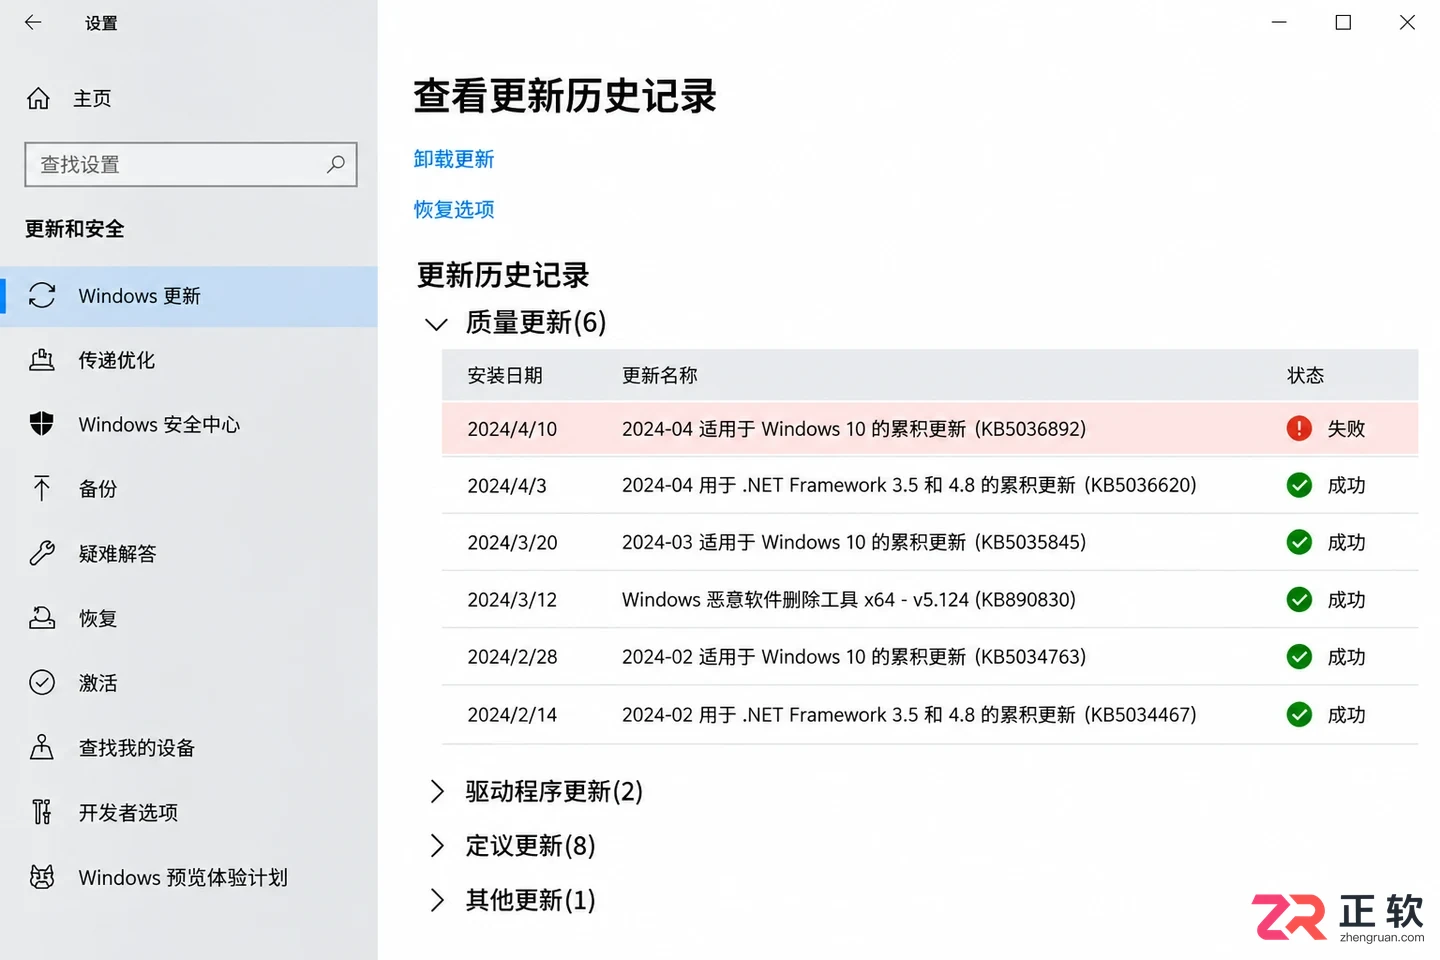Open the 激活 settings page
Screen dimensions: 1440x960
[98, 682]
